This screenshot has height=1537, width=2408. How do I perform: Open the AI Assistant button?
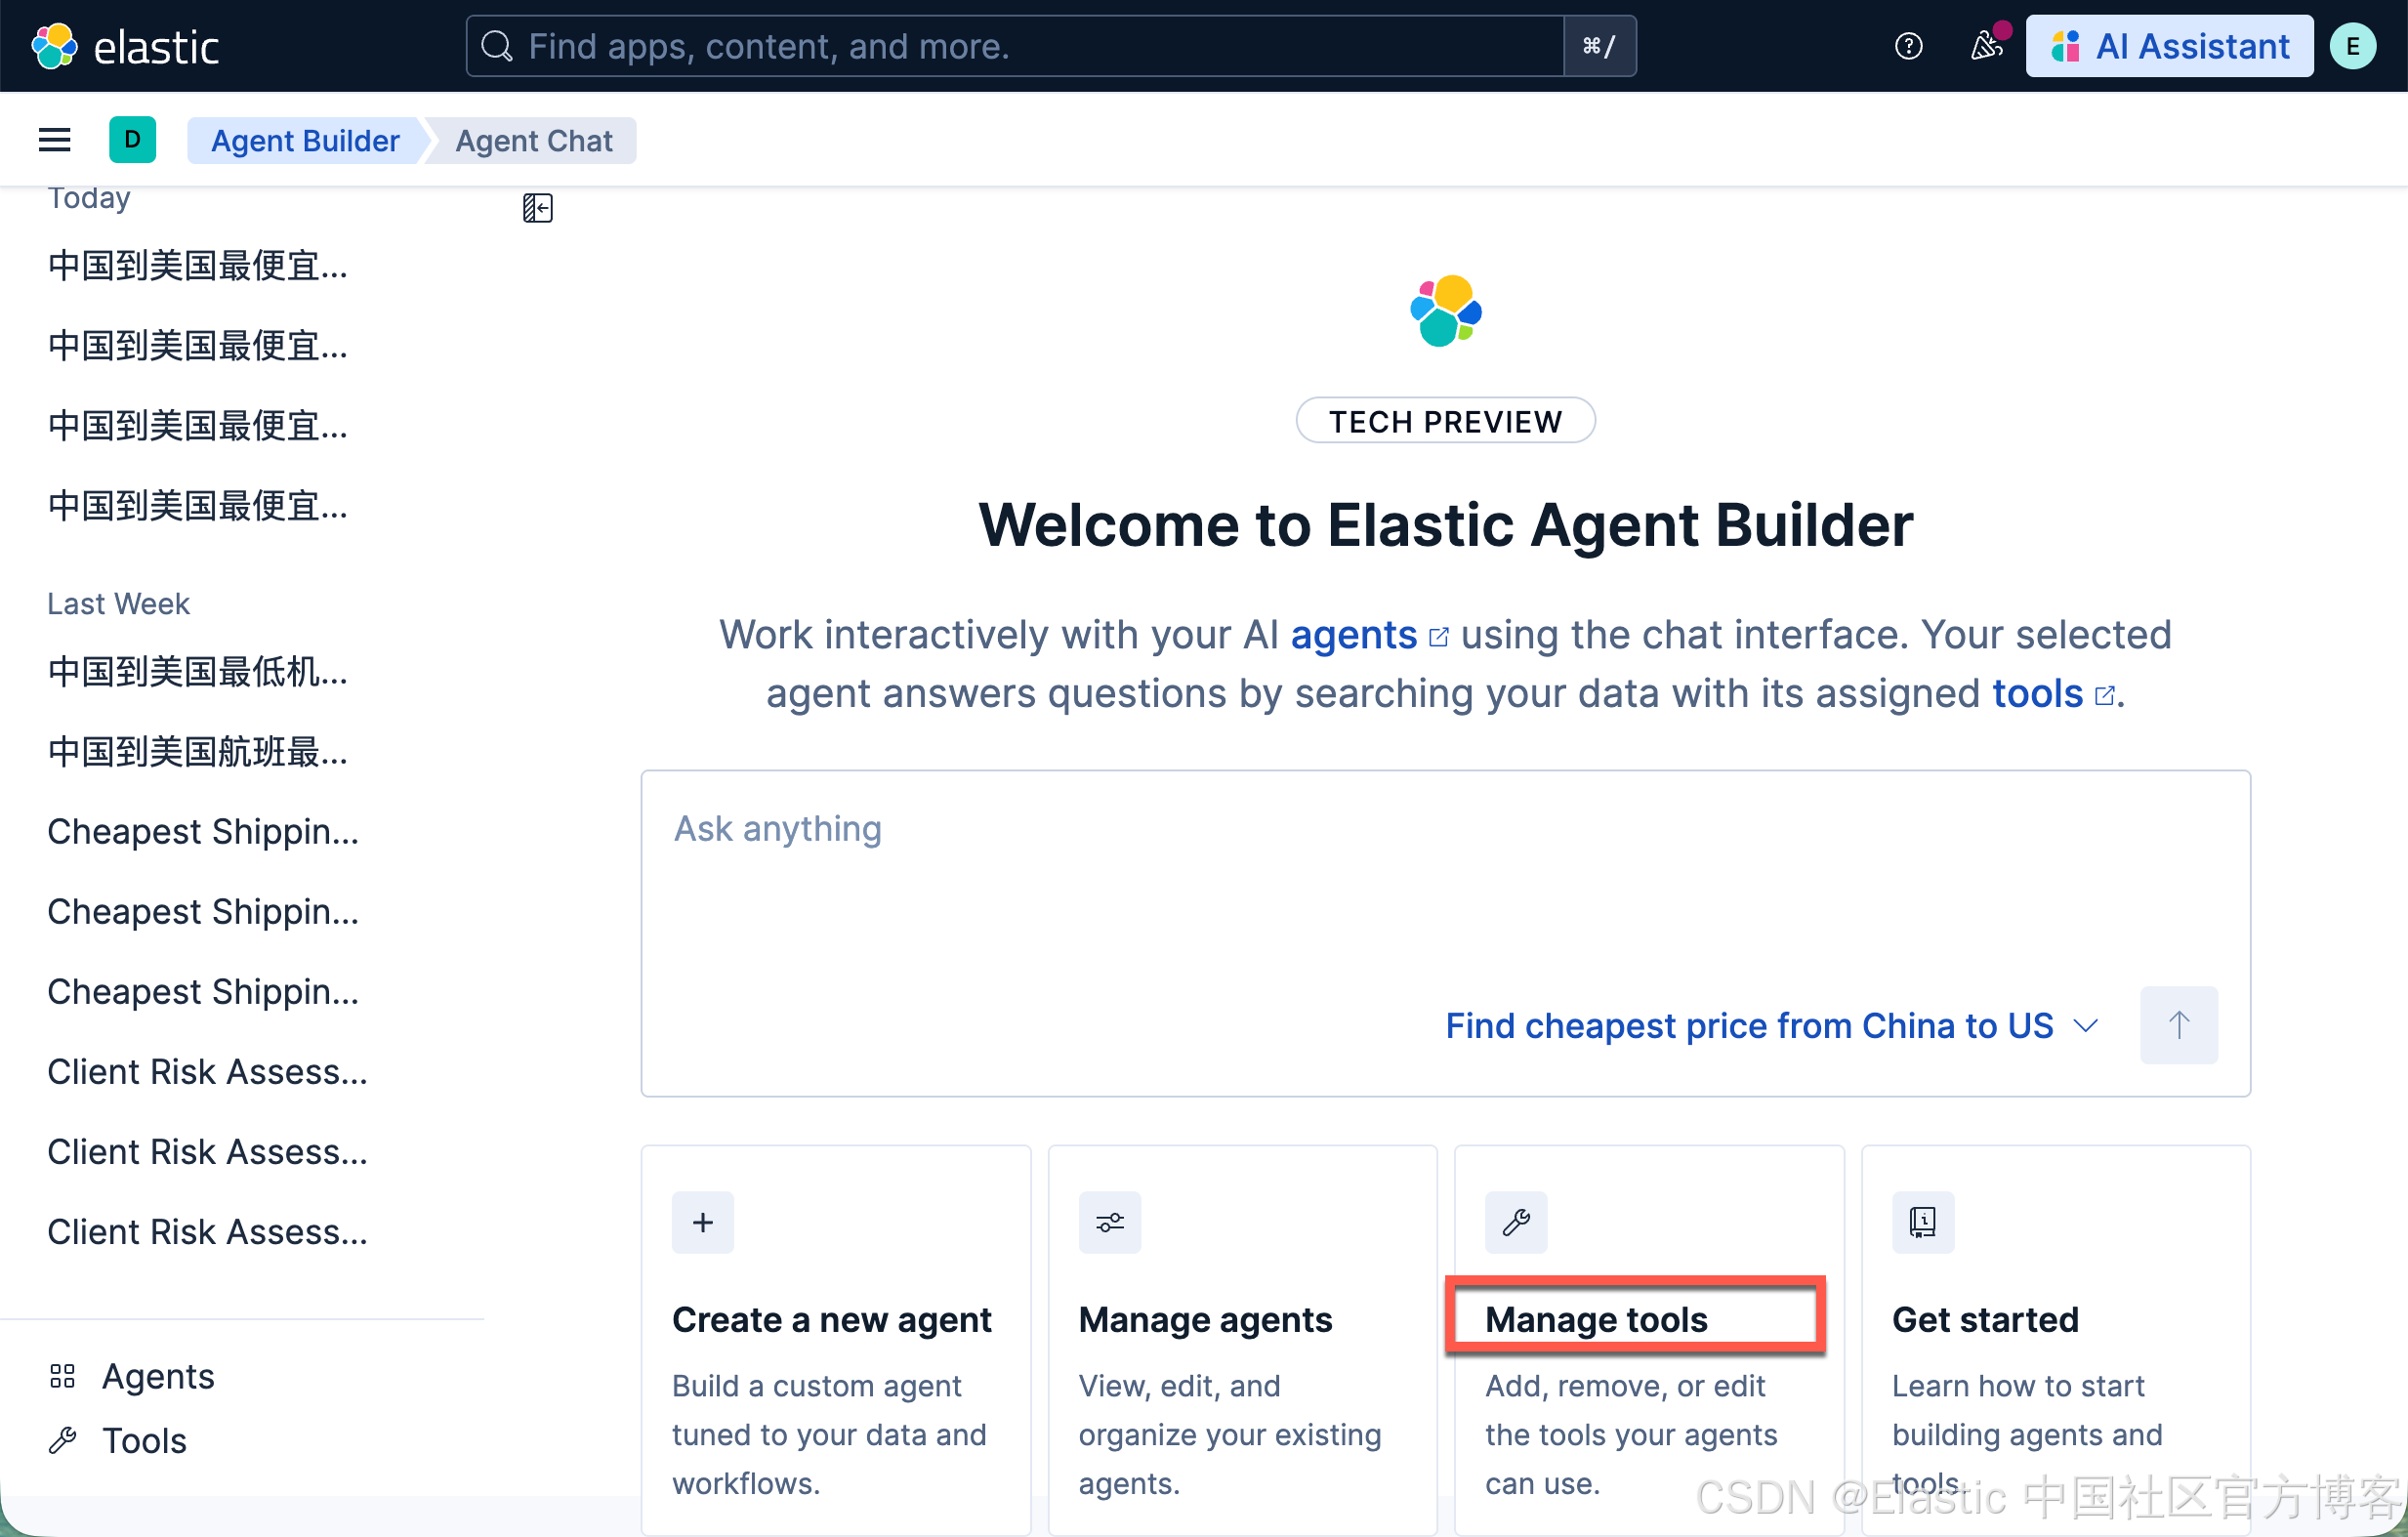tap(2169, 46)
